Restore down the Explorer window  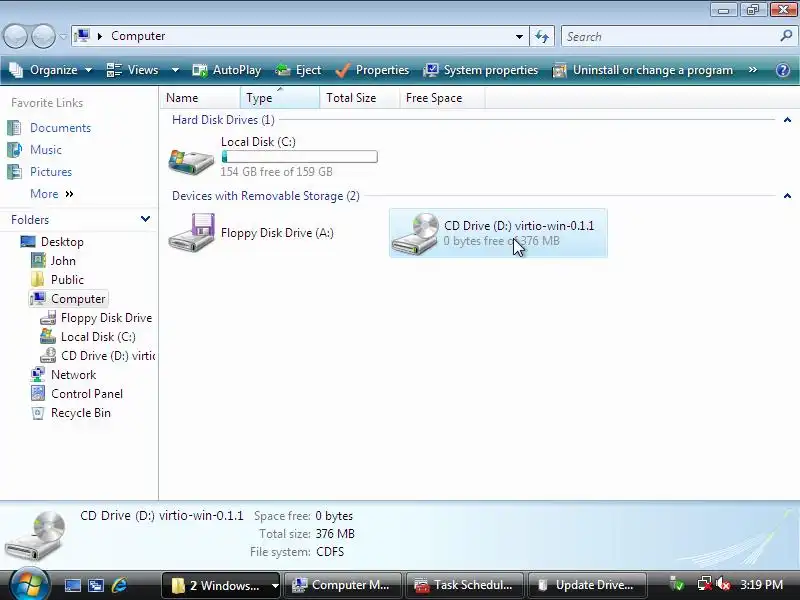tap(754, 9)
